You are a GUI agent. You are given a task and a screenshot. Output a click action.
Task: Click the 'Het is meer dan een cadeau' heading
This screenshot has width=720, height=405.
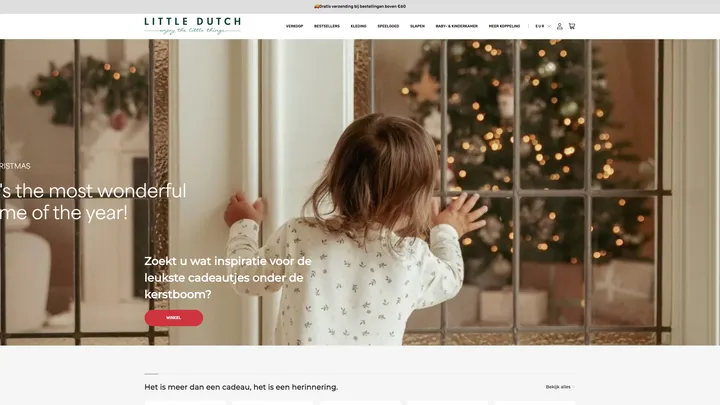(241, 387)
